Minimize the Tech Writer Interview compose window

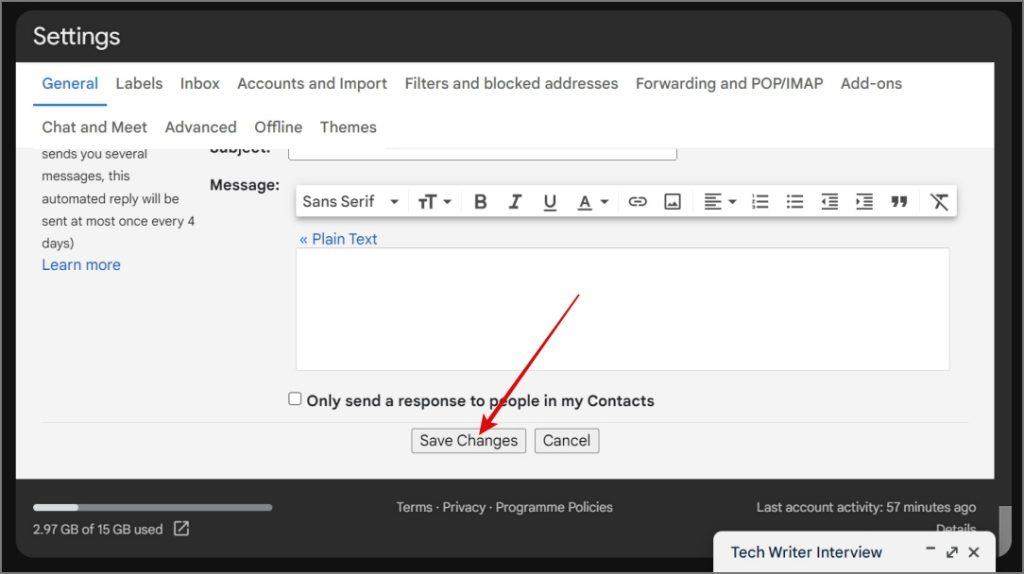coord(931,551)
